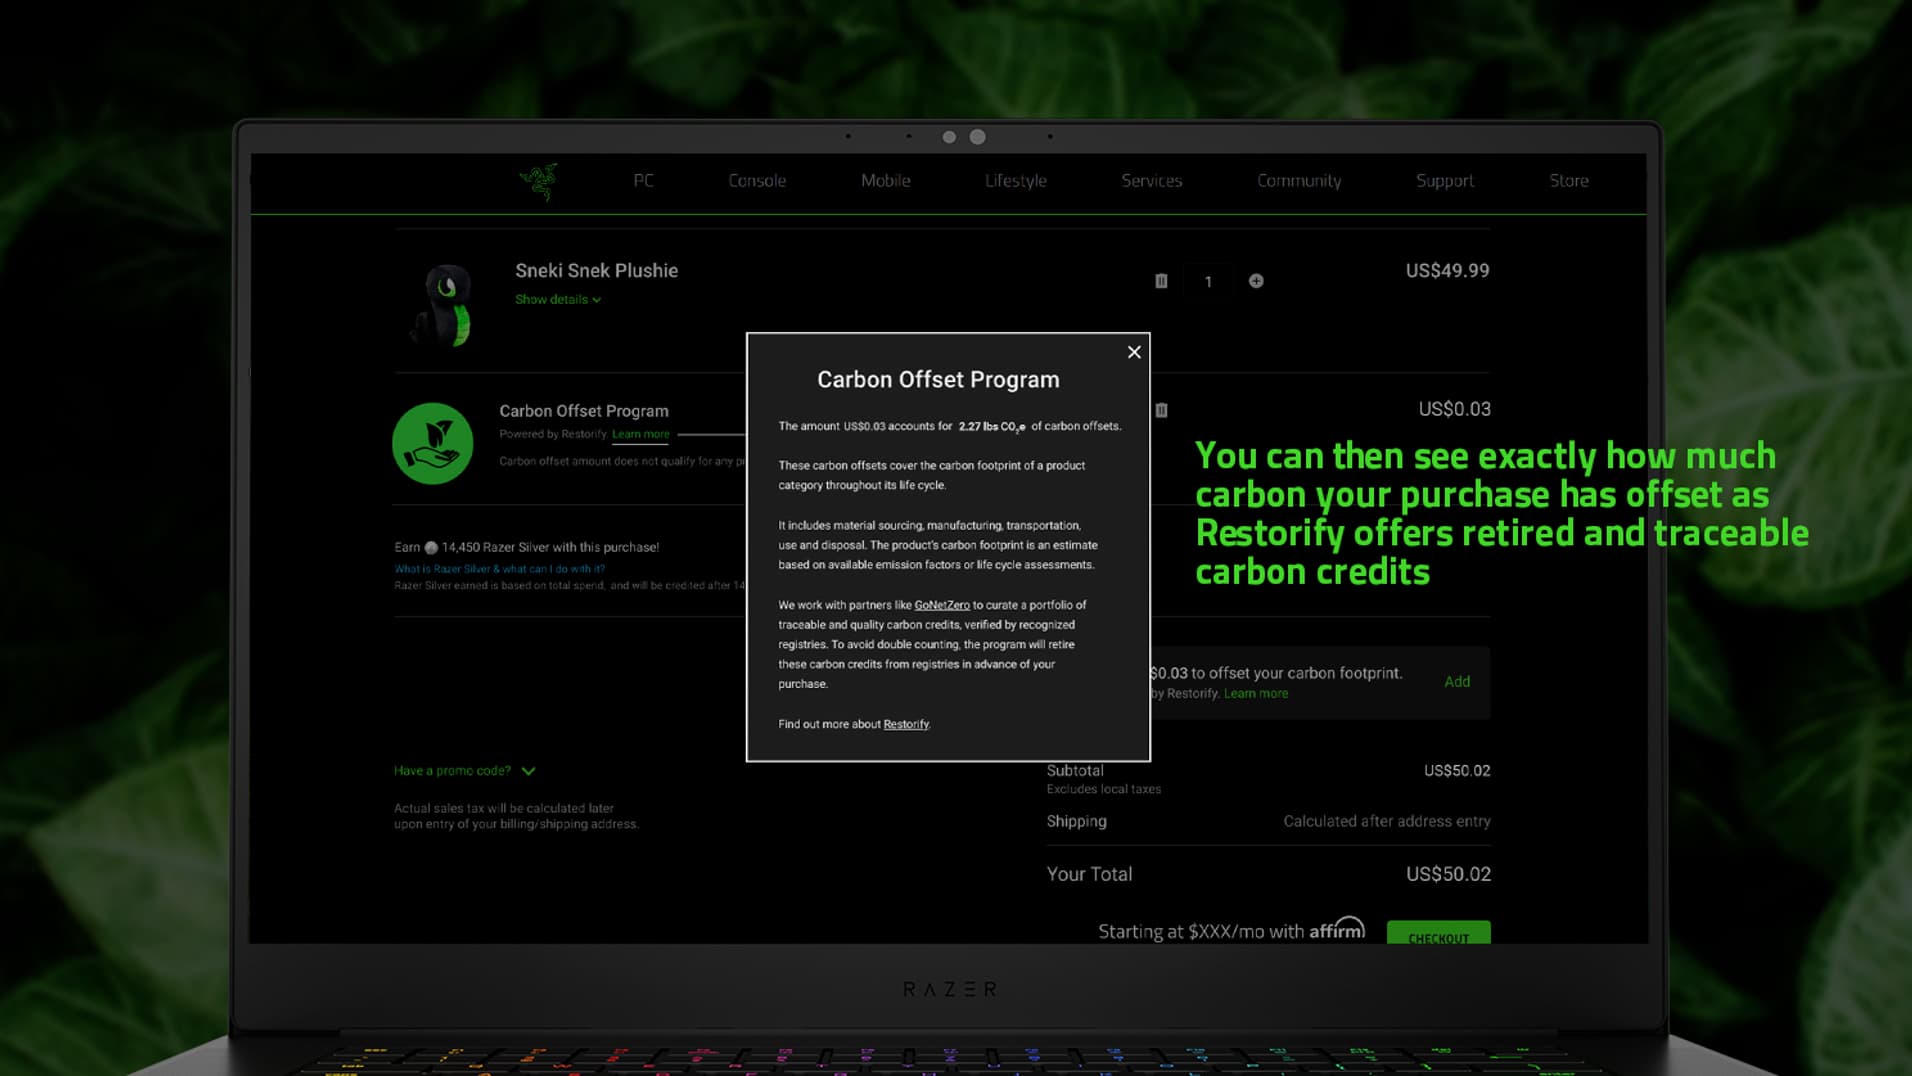Click the Sneki Snek Plushie title

click(x=596, y=270)
